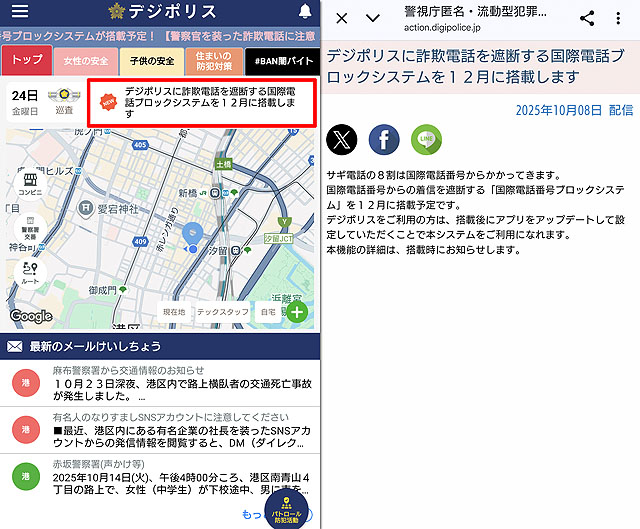
Task: Tap the コンビニ store map icon
Action: click(28, 183)
